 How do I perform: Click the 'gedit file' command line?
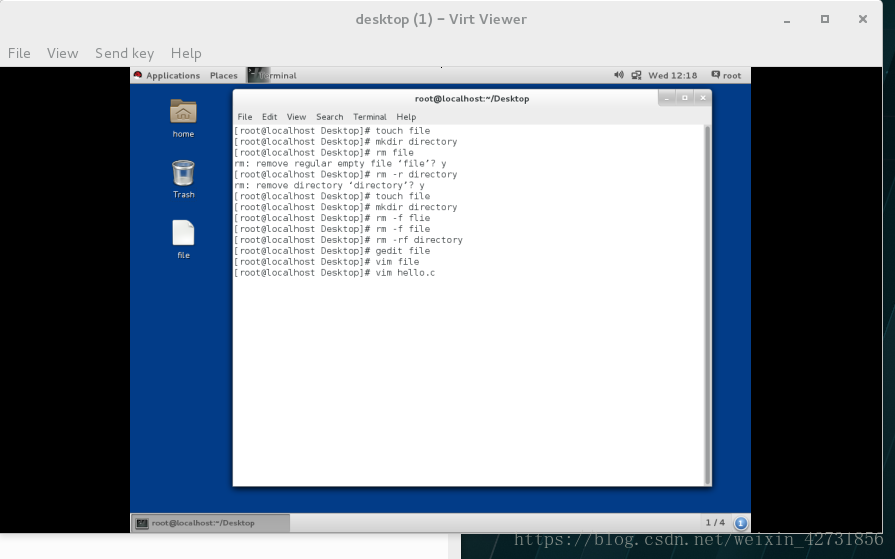tap(332, 251)
